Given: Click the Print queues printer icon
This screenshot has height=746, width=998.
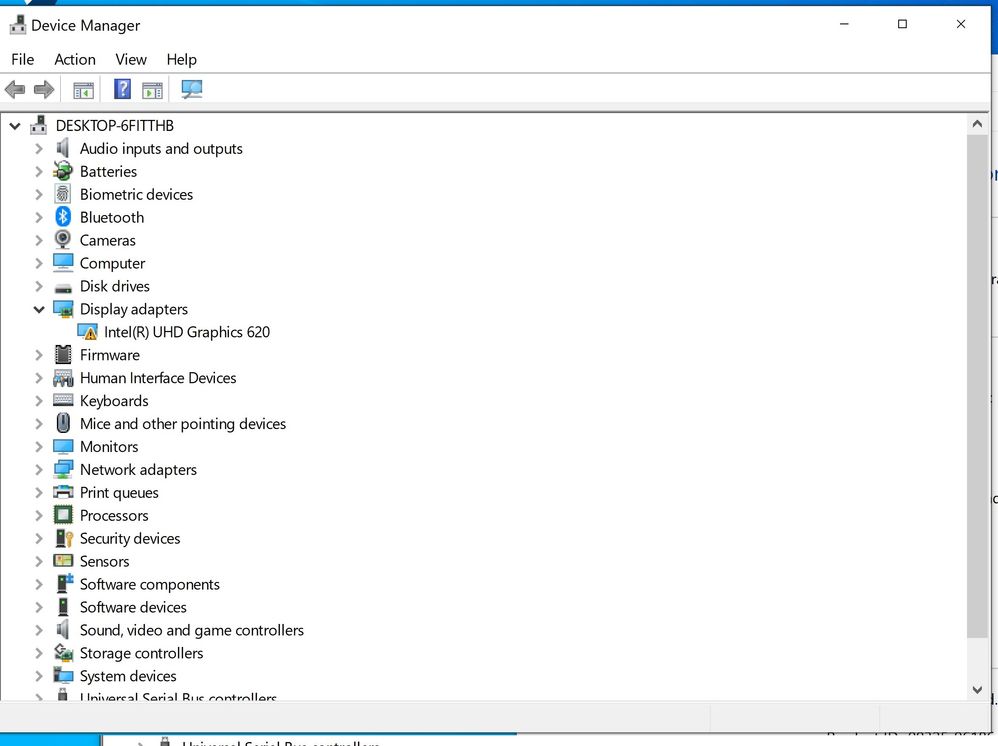Looking at the screenshot, I should pos(63,492).
